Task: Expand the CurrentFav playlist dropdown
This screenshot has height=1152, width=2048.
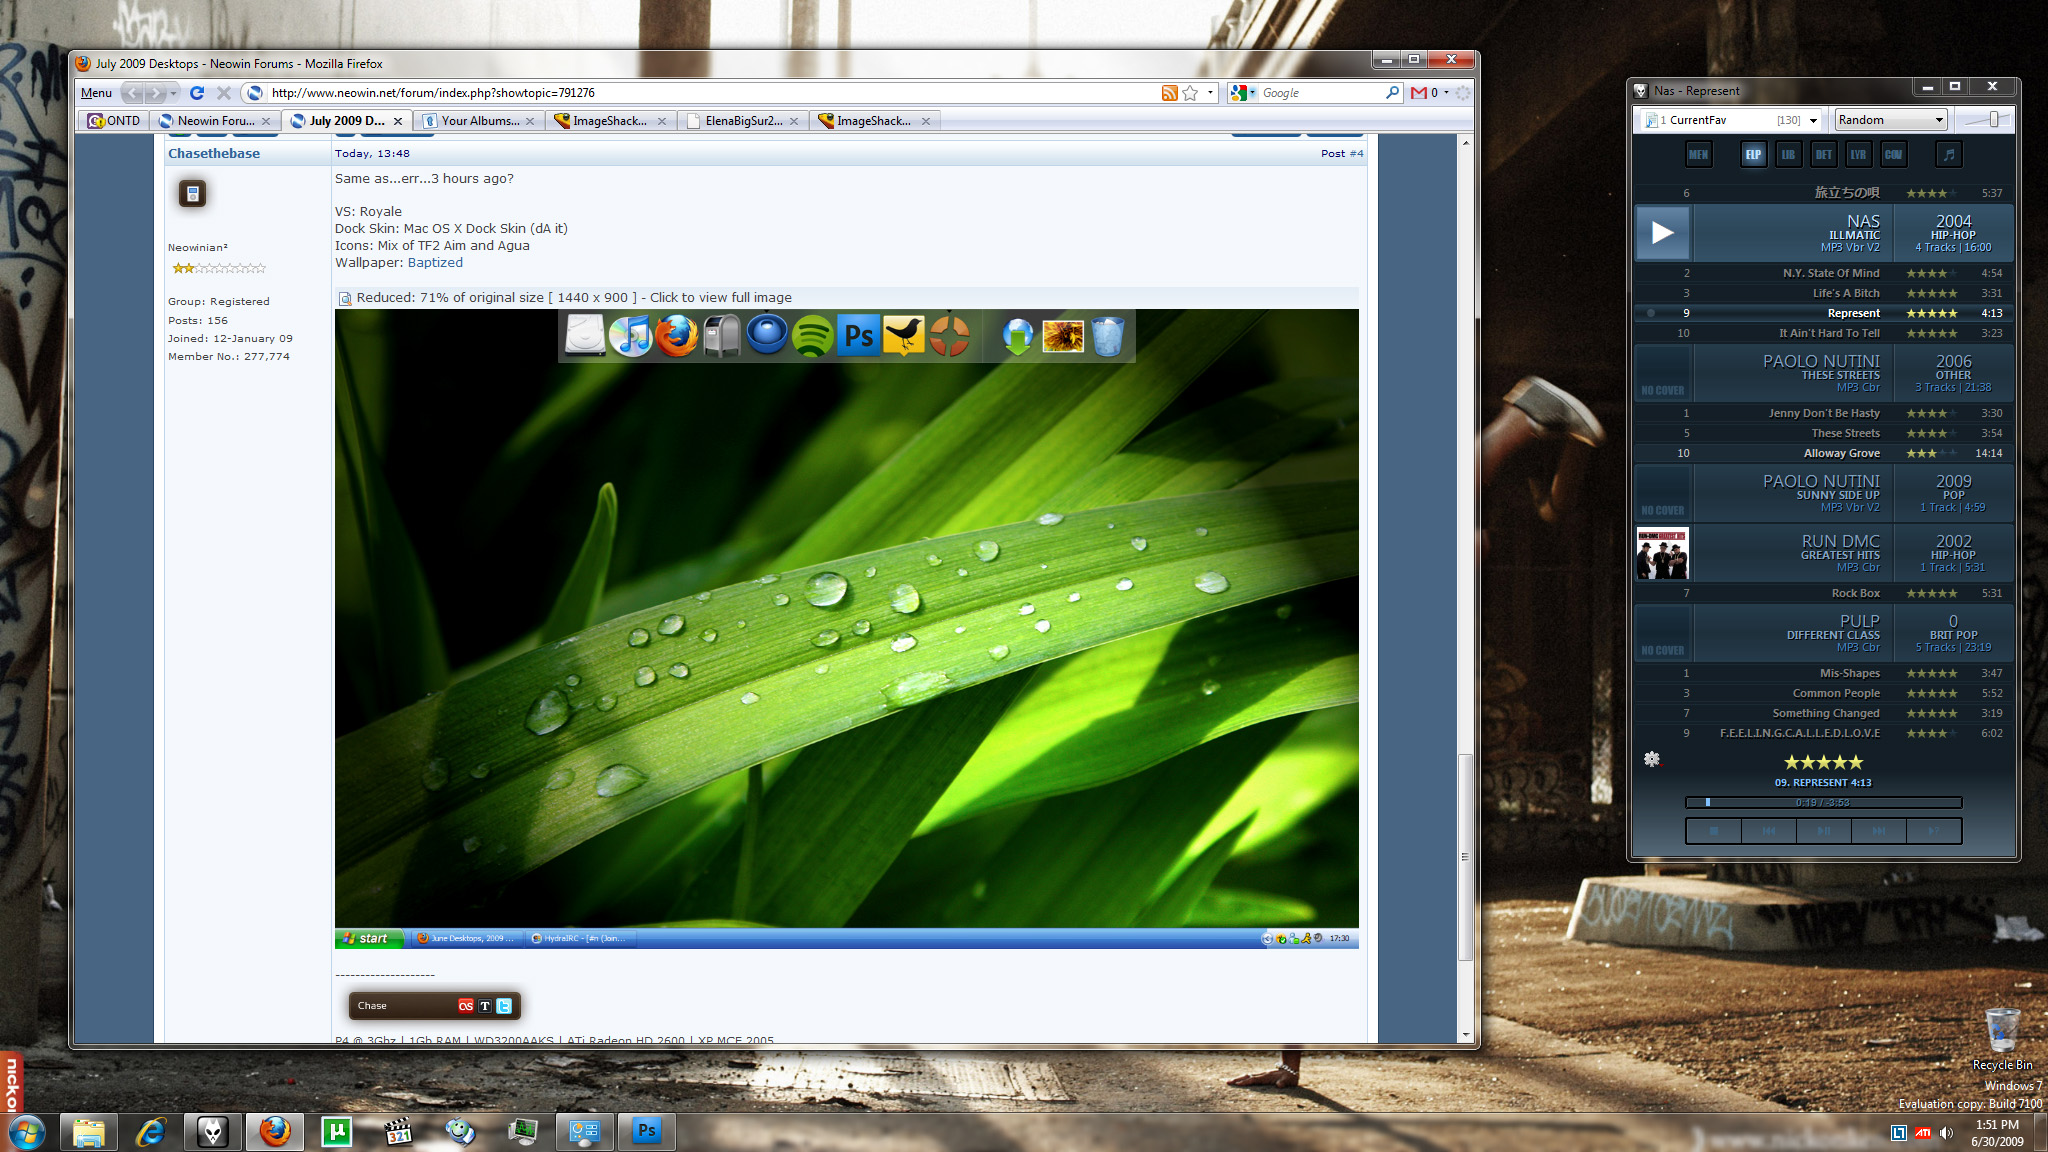Action: click(x=1813, y=120)
